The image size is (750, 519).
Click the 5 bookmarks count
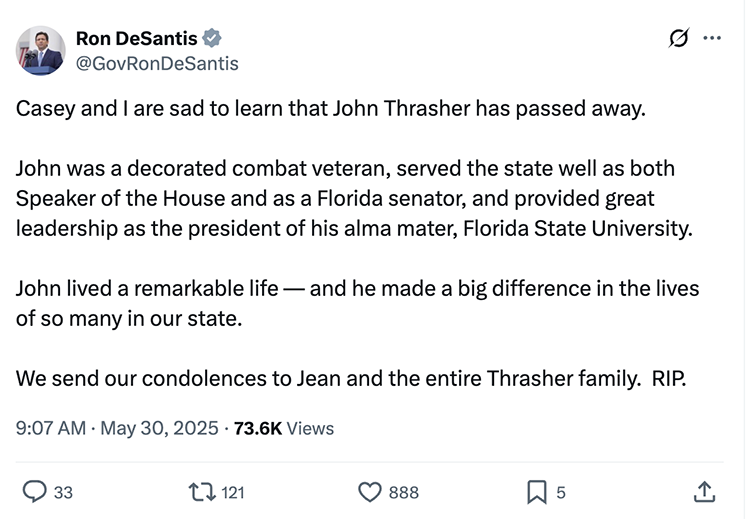561,492
